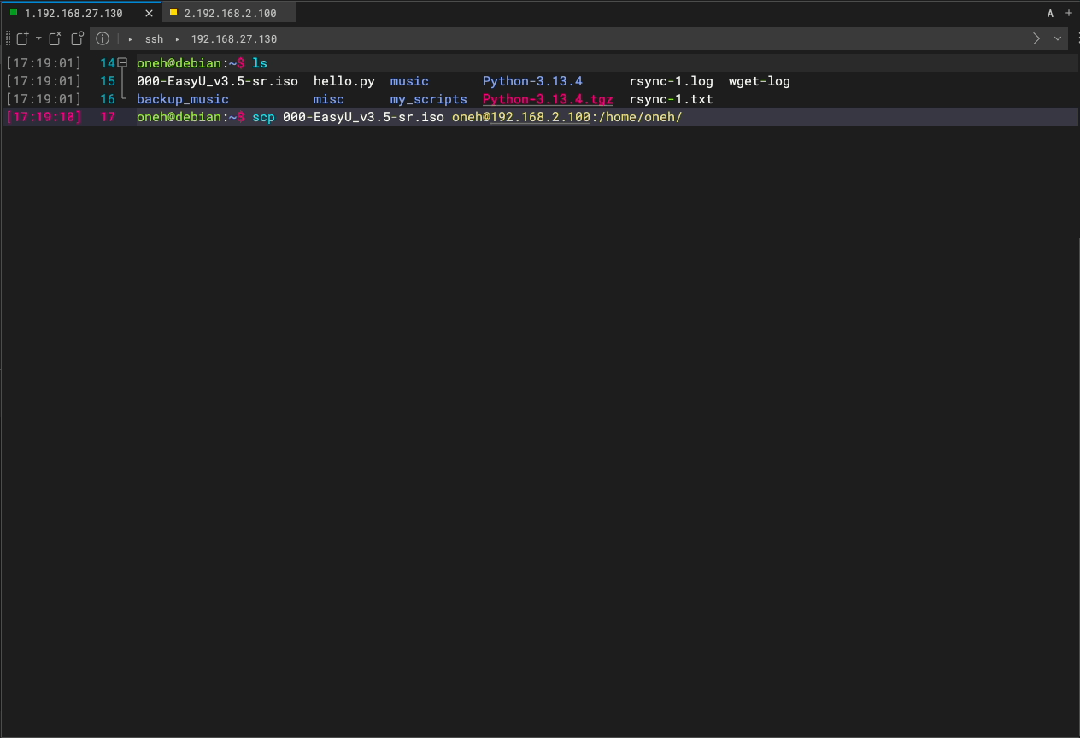
Task: Click the 192.168.27.130 breadcrumb segment
Action: coord(233,39)
